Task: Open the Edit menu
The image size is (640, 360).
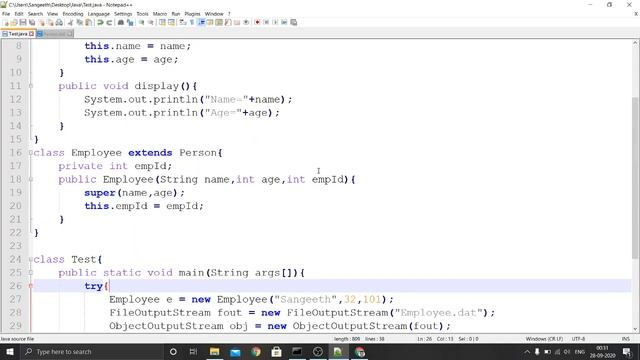Action: (19, 13)
